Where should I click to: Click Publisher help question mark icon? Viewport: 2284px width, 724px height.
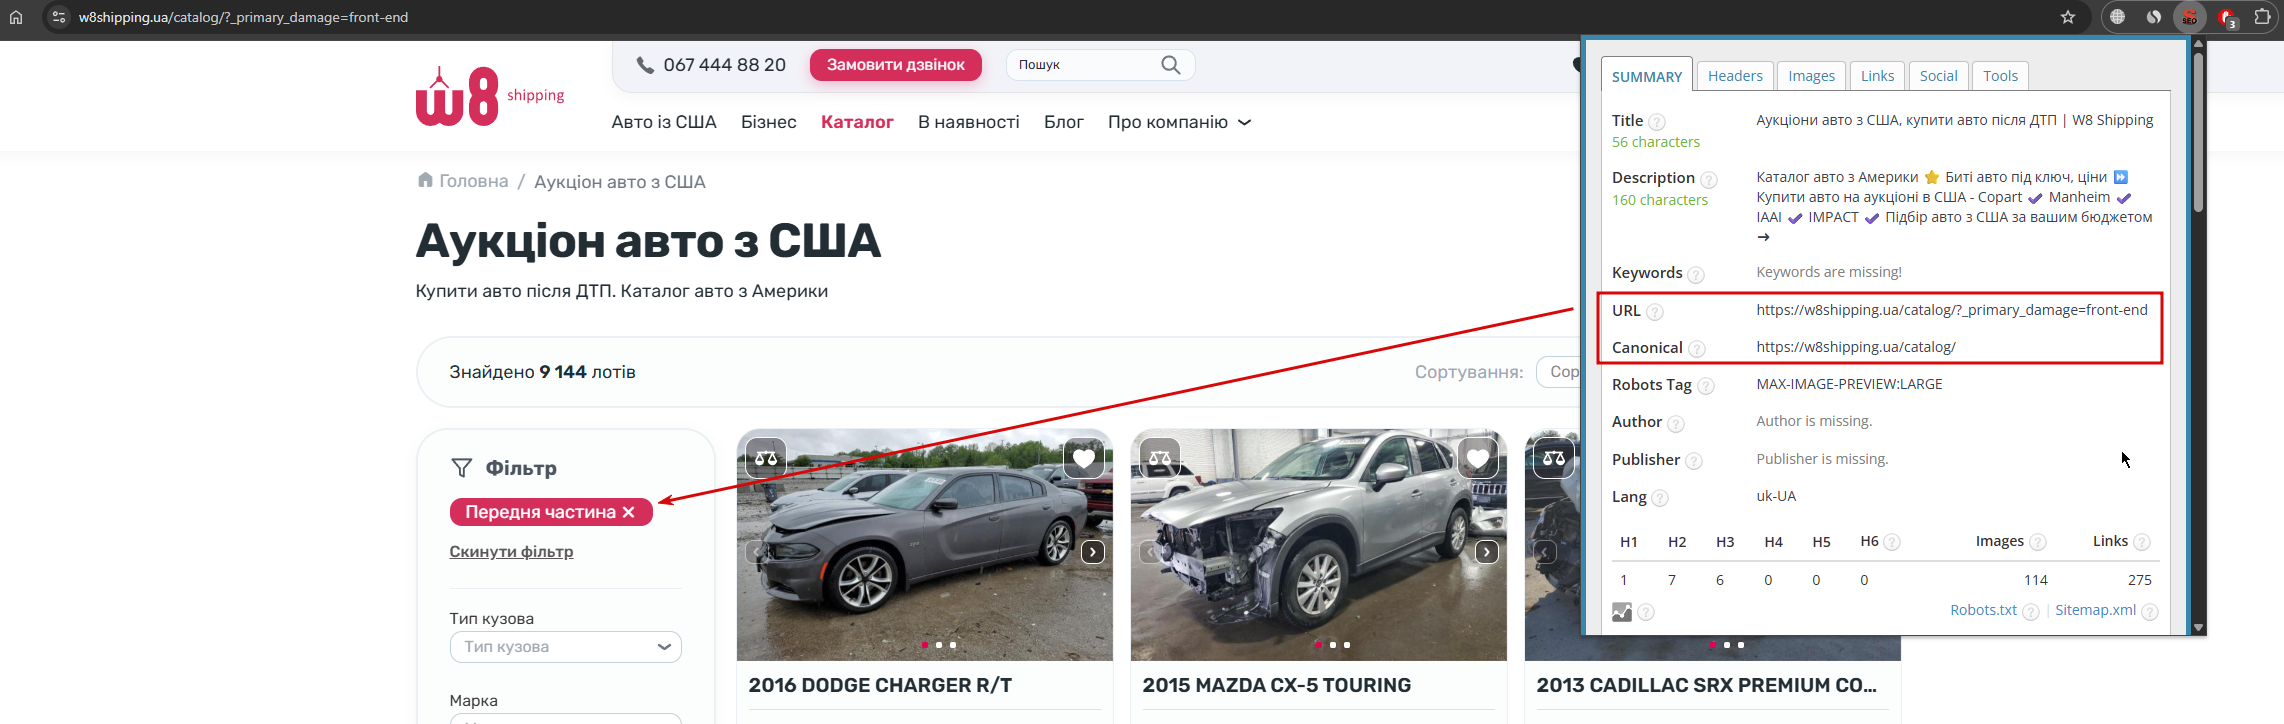pyautogui.click(x=1694, y=461)
